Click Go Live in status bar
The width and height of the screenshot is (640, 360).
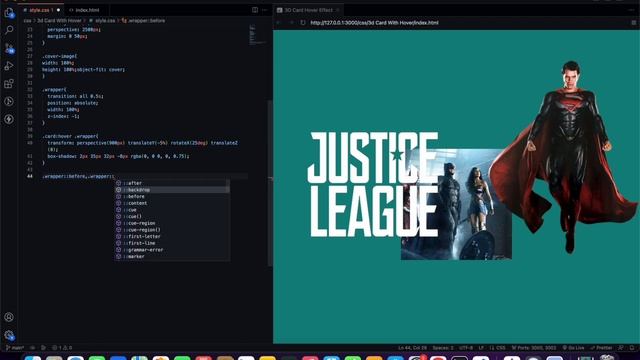coord(573,348)
